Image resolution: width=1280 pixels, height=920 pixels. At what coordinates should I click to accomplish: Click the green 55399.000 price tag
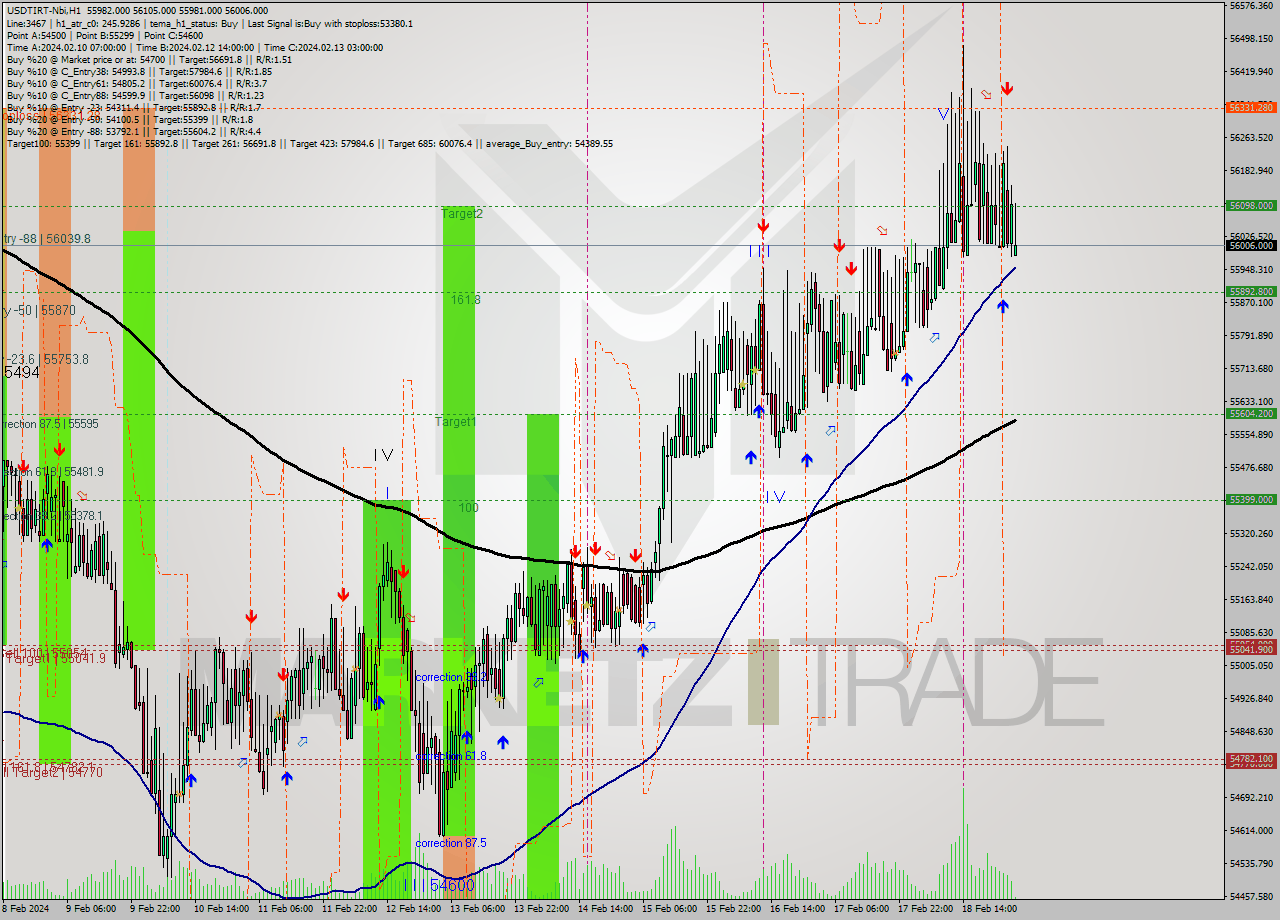pyautogui.click(x=1251, y=499)
